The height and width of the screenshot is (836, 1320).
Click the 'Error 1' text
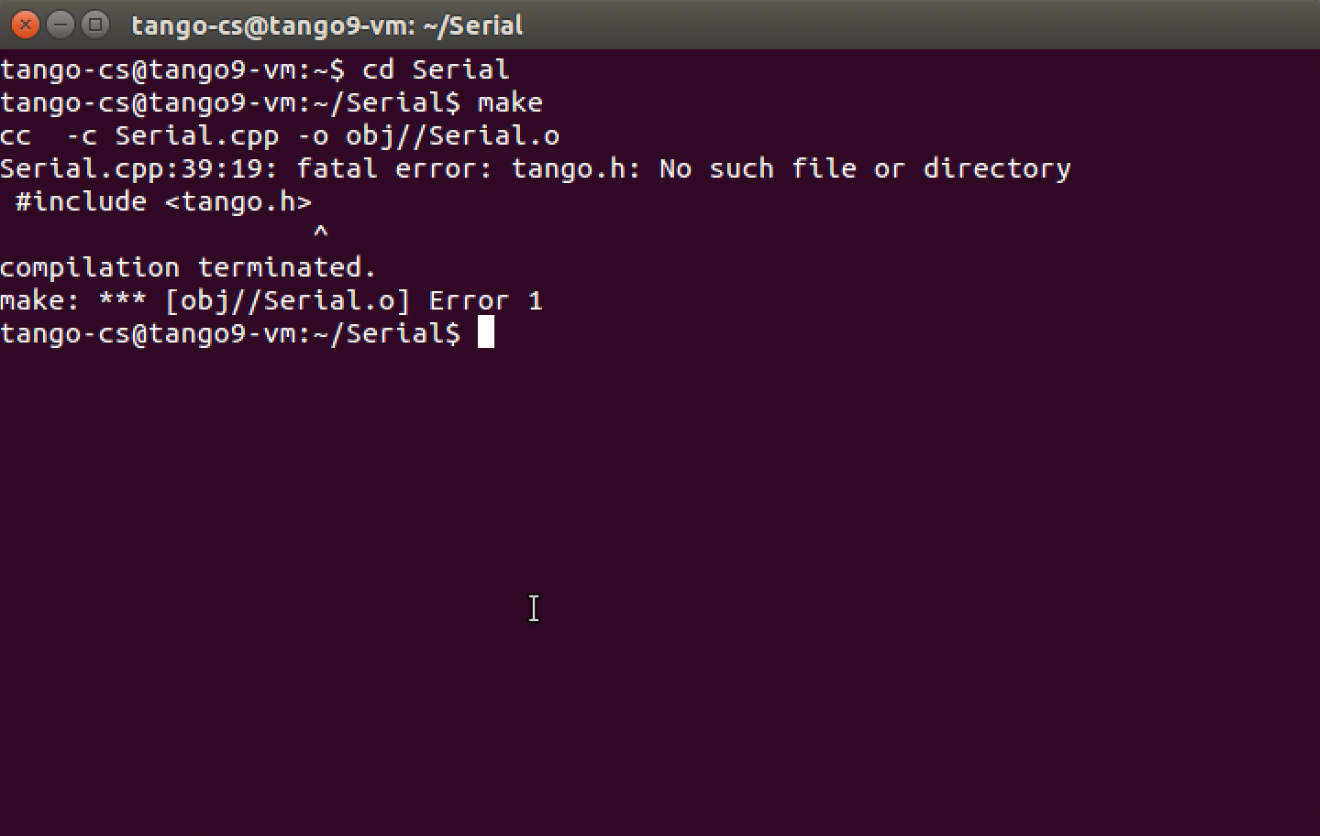[485, 301]
